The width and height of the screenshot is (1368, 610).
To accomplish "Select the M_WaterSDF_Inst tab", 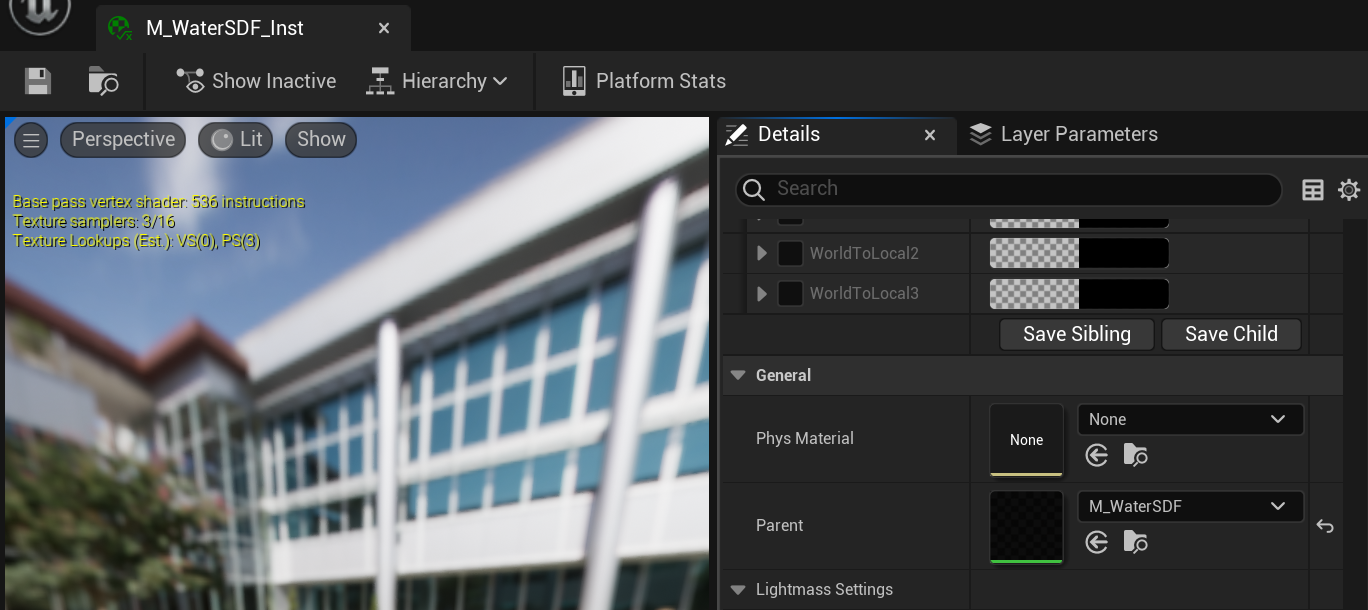I will click(225, 28).
